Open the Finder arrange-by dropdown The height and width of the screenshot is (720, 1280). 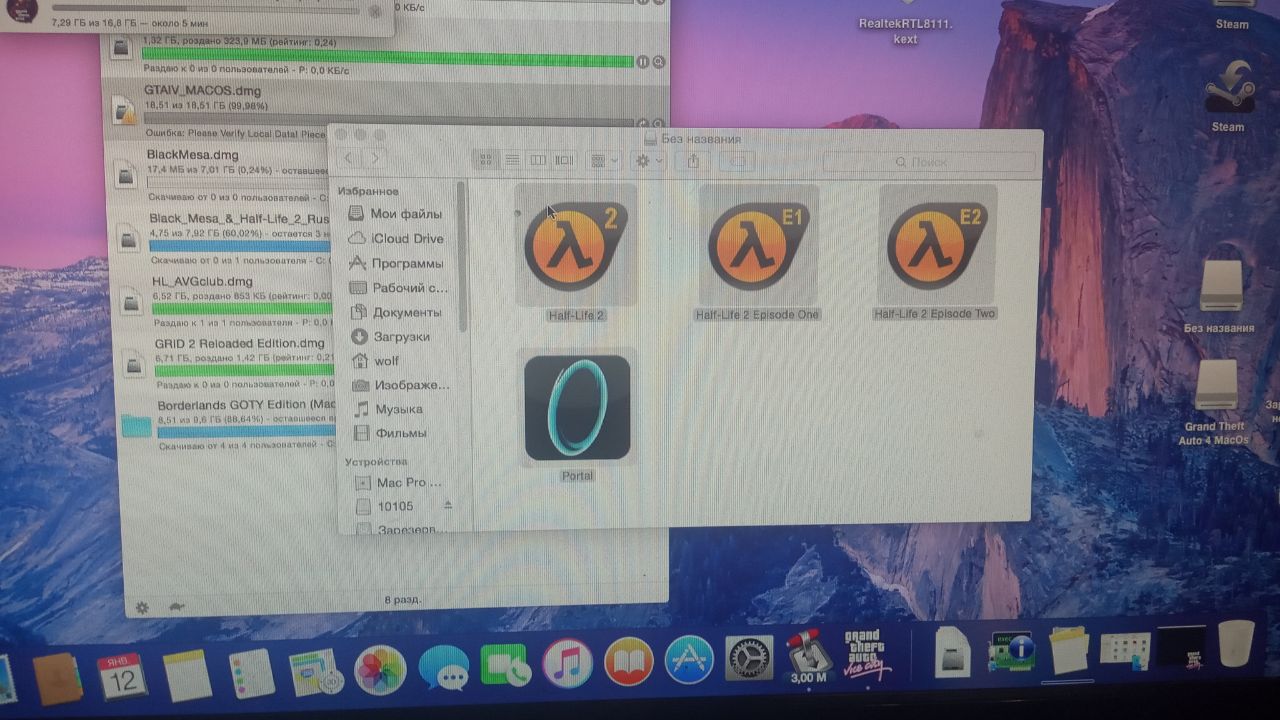coord(604,160)
